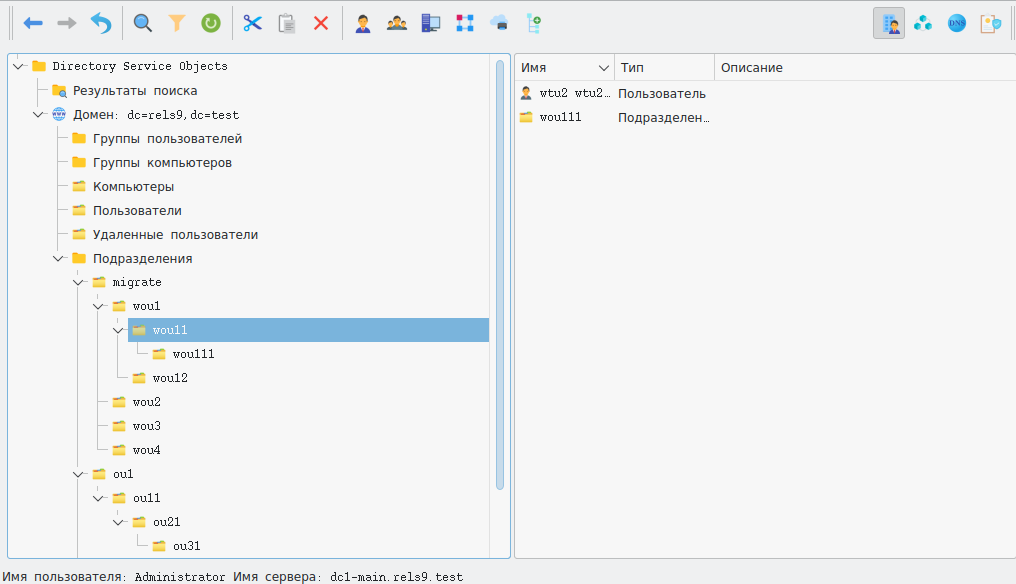Click the computer icon in toolbar
This screenshot has width=1016, height=584.
pos(431,23)
